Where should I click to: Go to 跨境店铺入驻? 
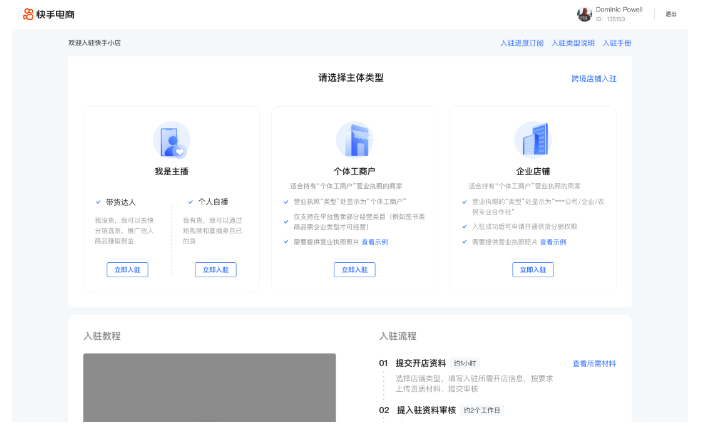point(593,78)
